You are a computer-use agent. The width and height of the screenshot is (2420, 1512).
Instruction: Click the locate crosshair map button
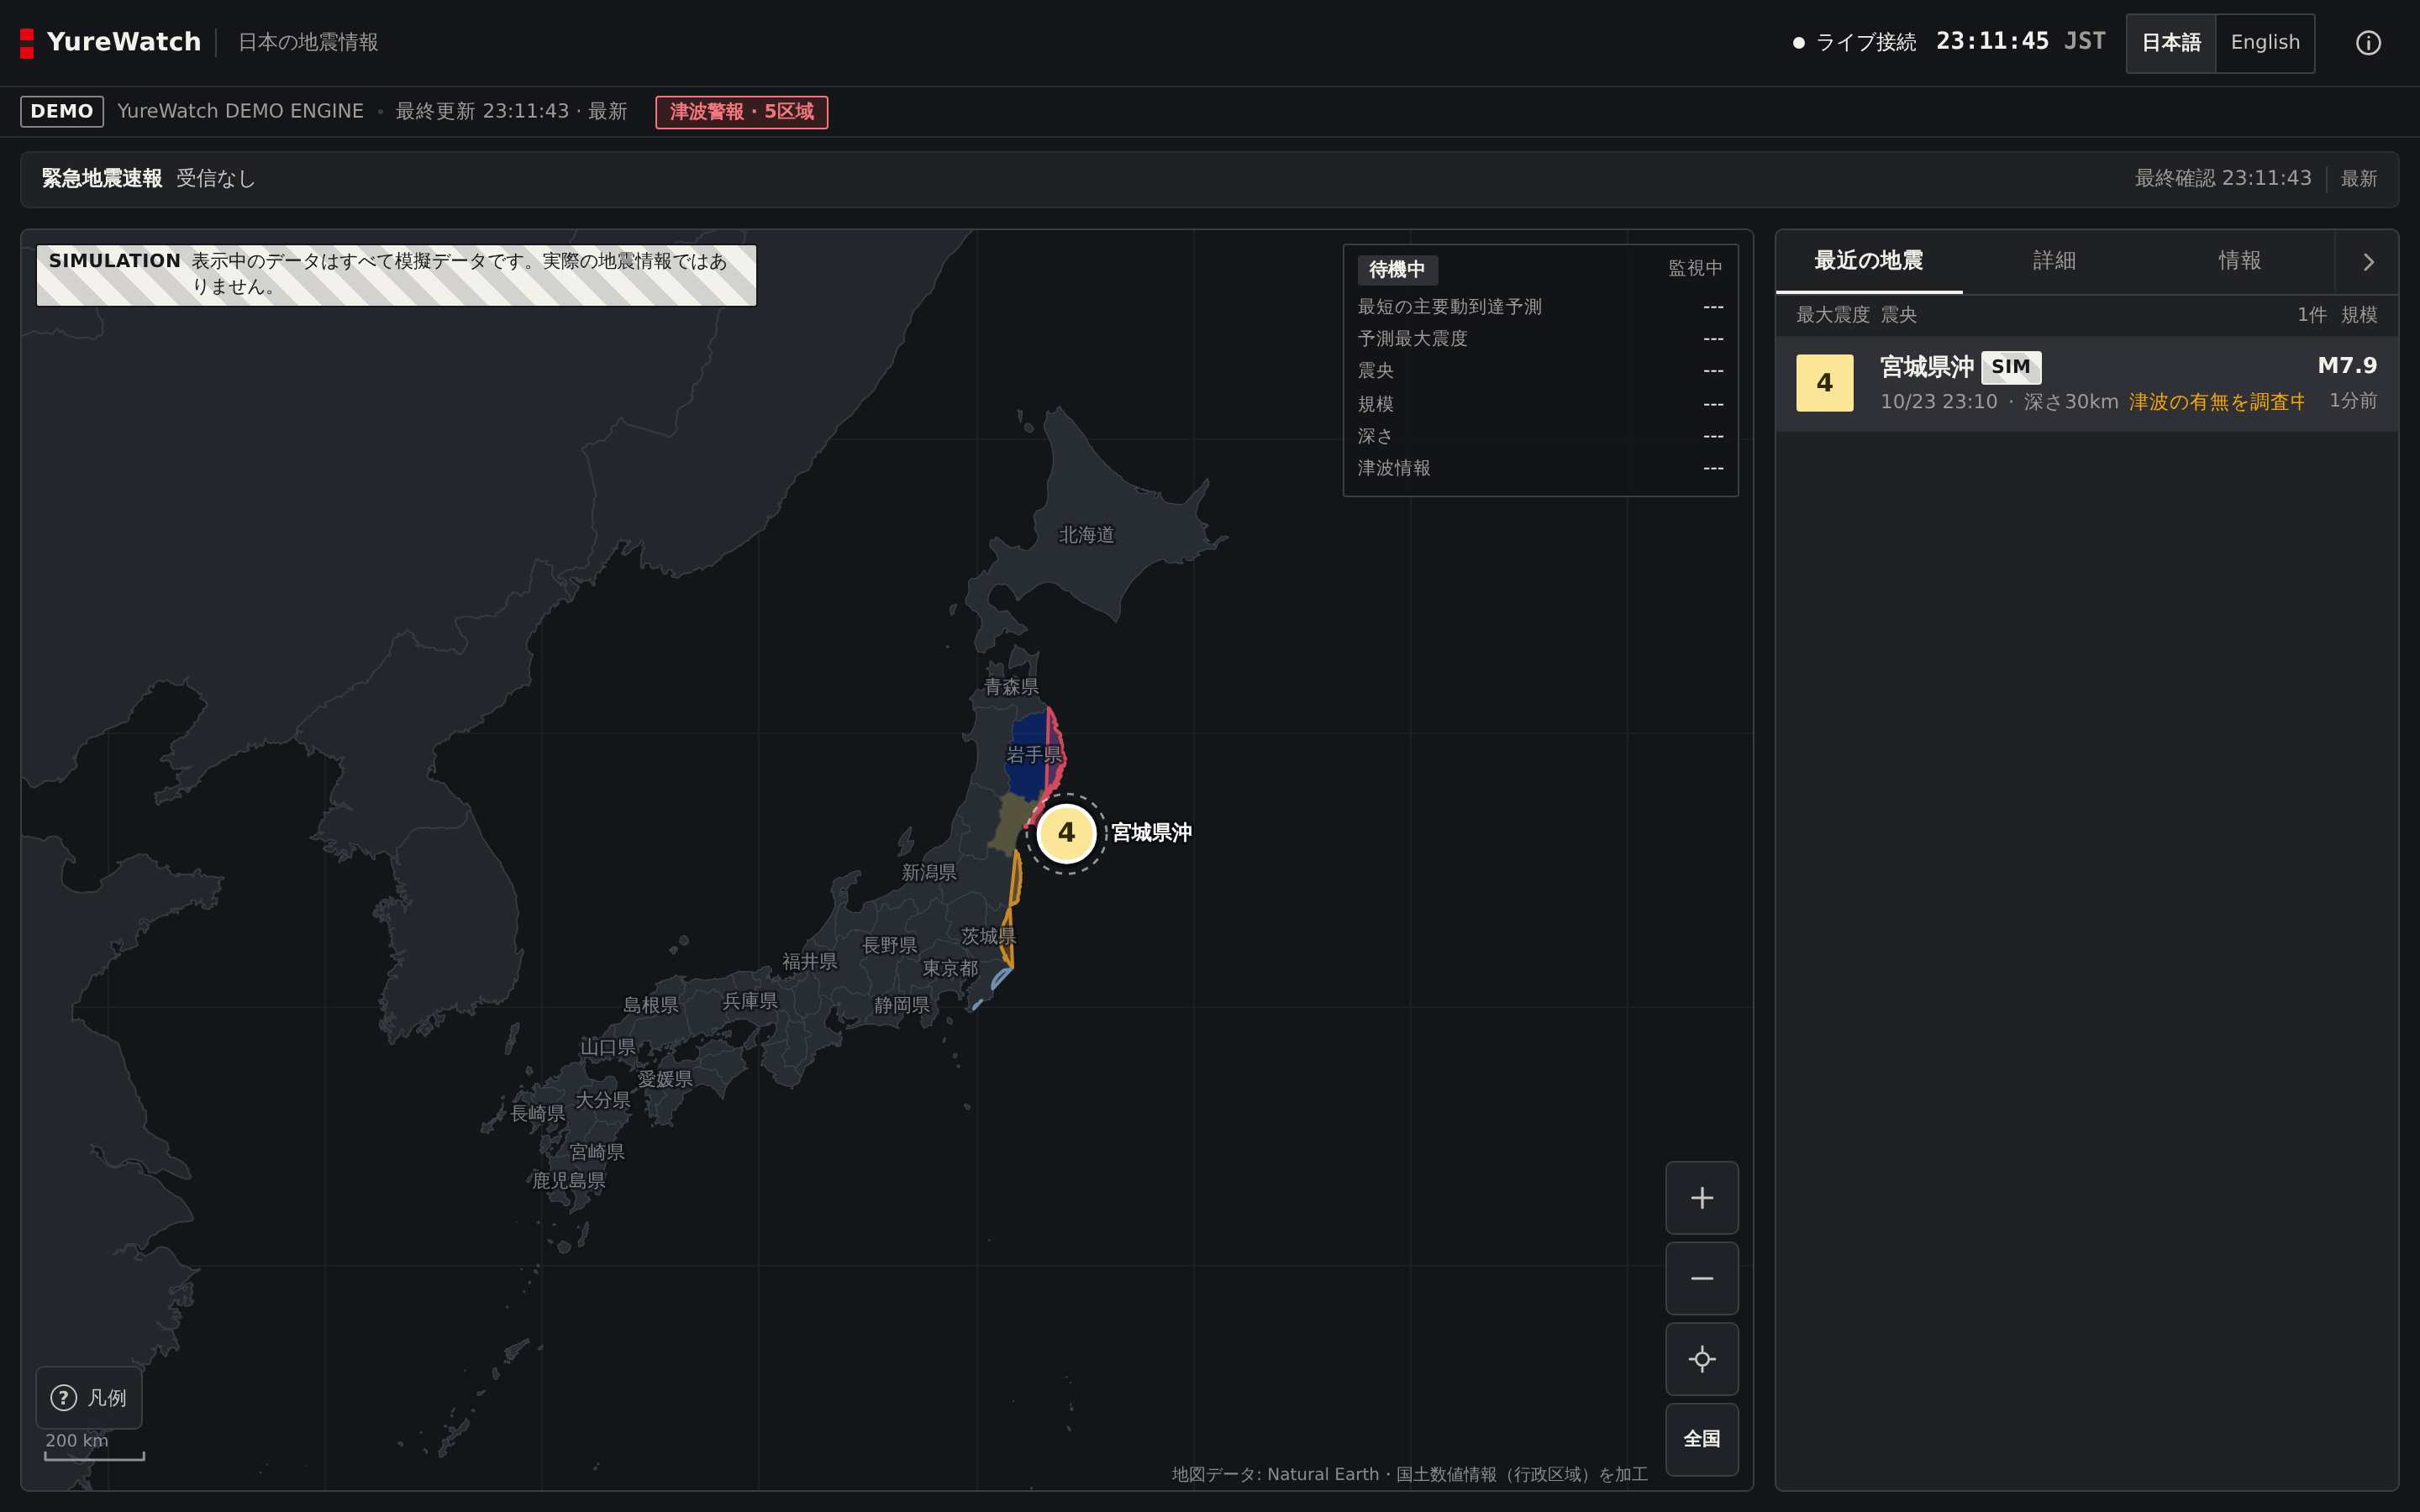point(1701,1359)
